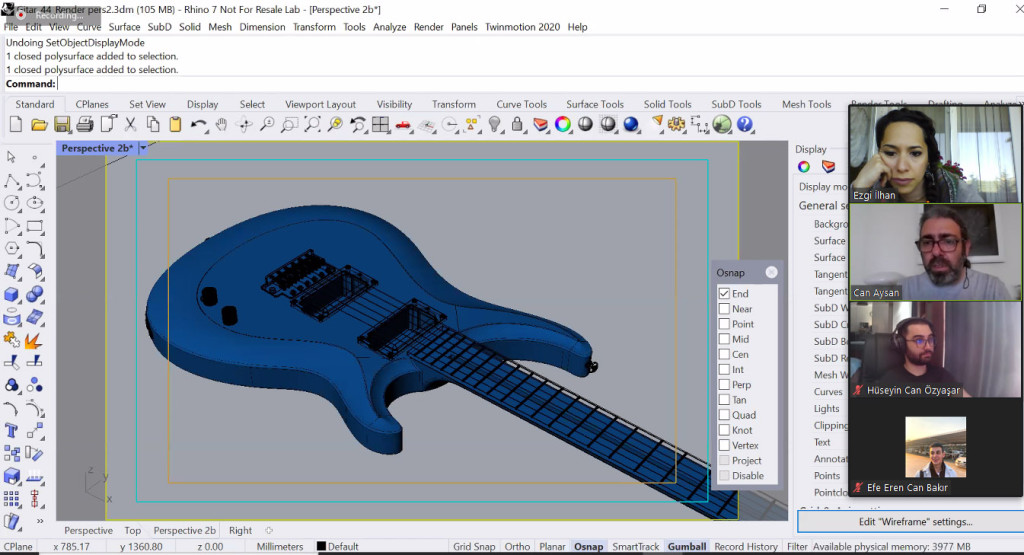The image size is (1024, 555).
Task: Switch to the Curve Tools toolbar tab
Action: tap(521, 104)
